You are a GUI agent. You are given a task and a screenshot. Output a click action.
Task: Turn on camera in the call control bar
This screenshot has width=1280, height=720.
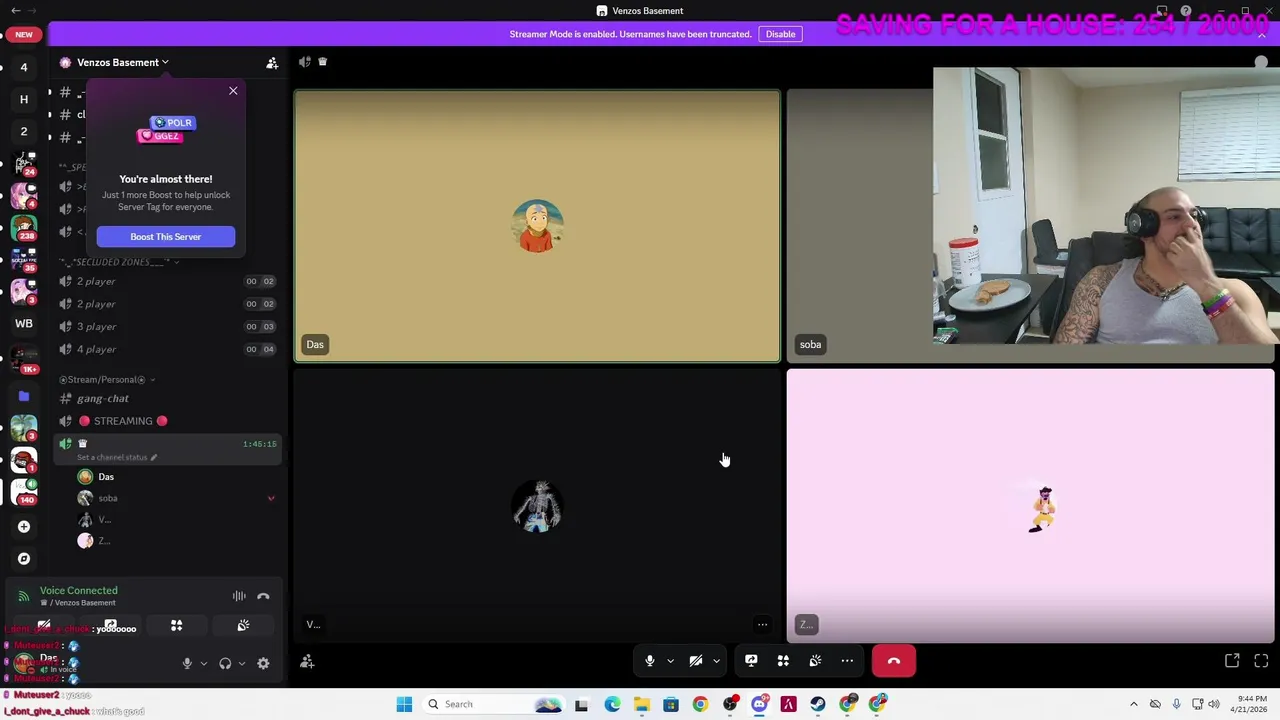click(696, 661)
